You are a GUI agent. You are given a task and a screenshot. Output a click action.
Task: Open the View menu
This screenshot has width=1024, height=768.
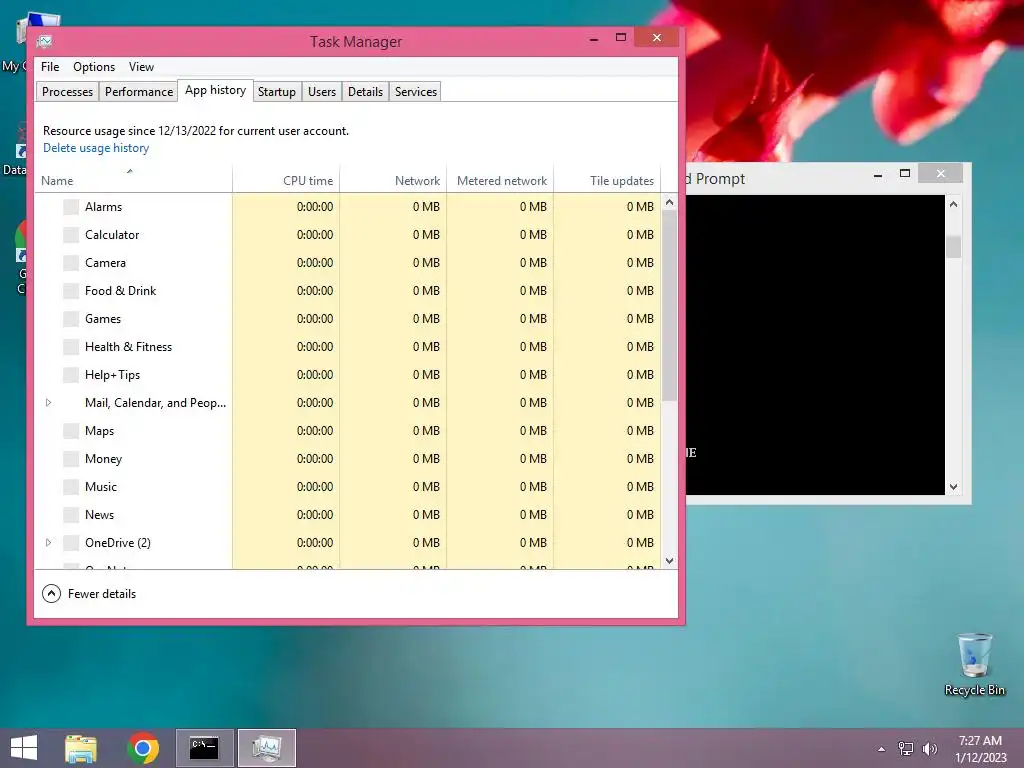141,67
